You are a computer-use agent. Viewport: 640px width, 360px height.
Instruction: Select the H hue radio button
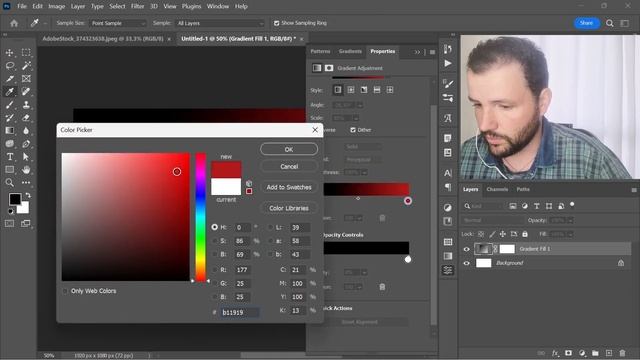point(215,227)
